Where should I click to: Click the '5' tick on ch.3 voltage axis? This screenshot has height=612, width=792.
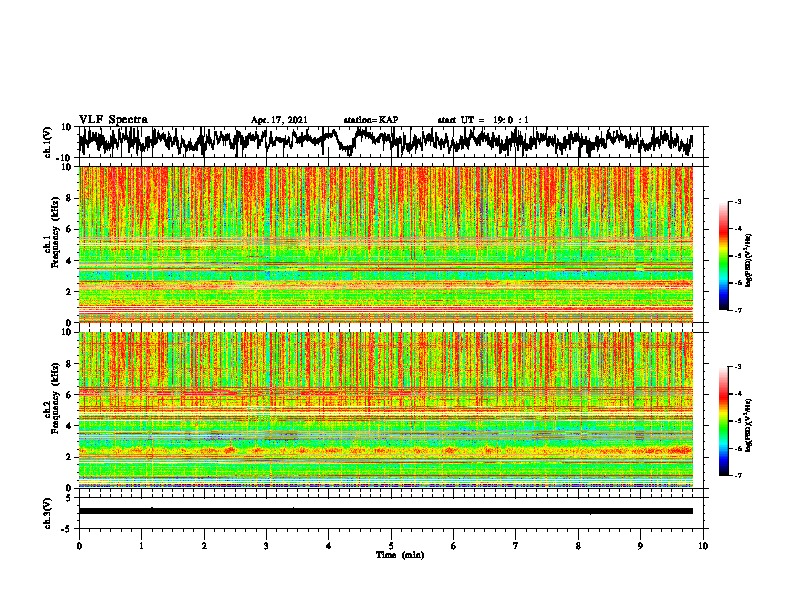[x=68, y=499]
